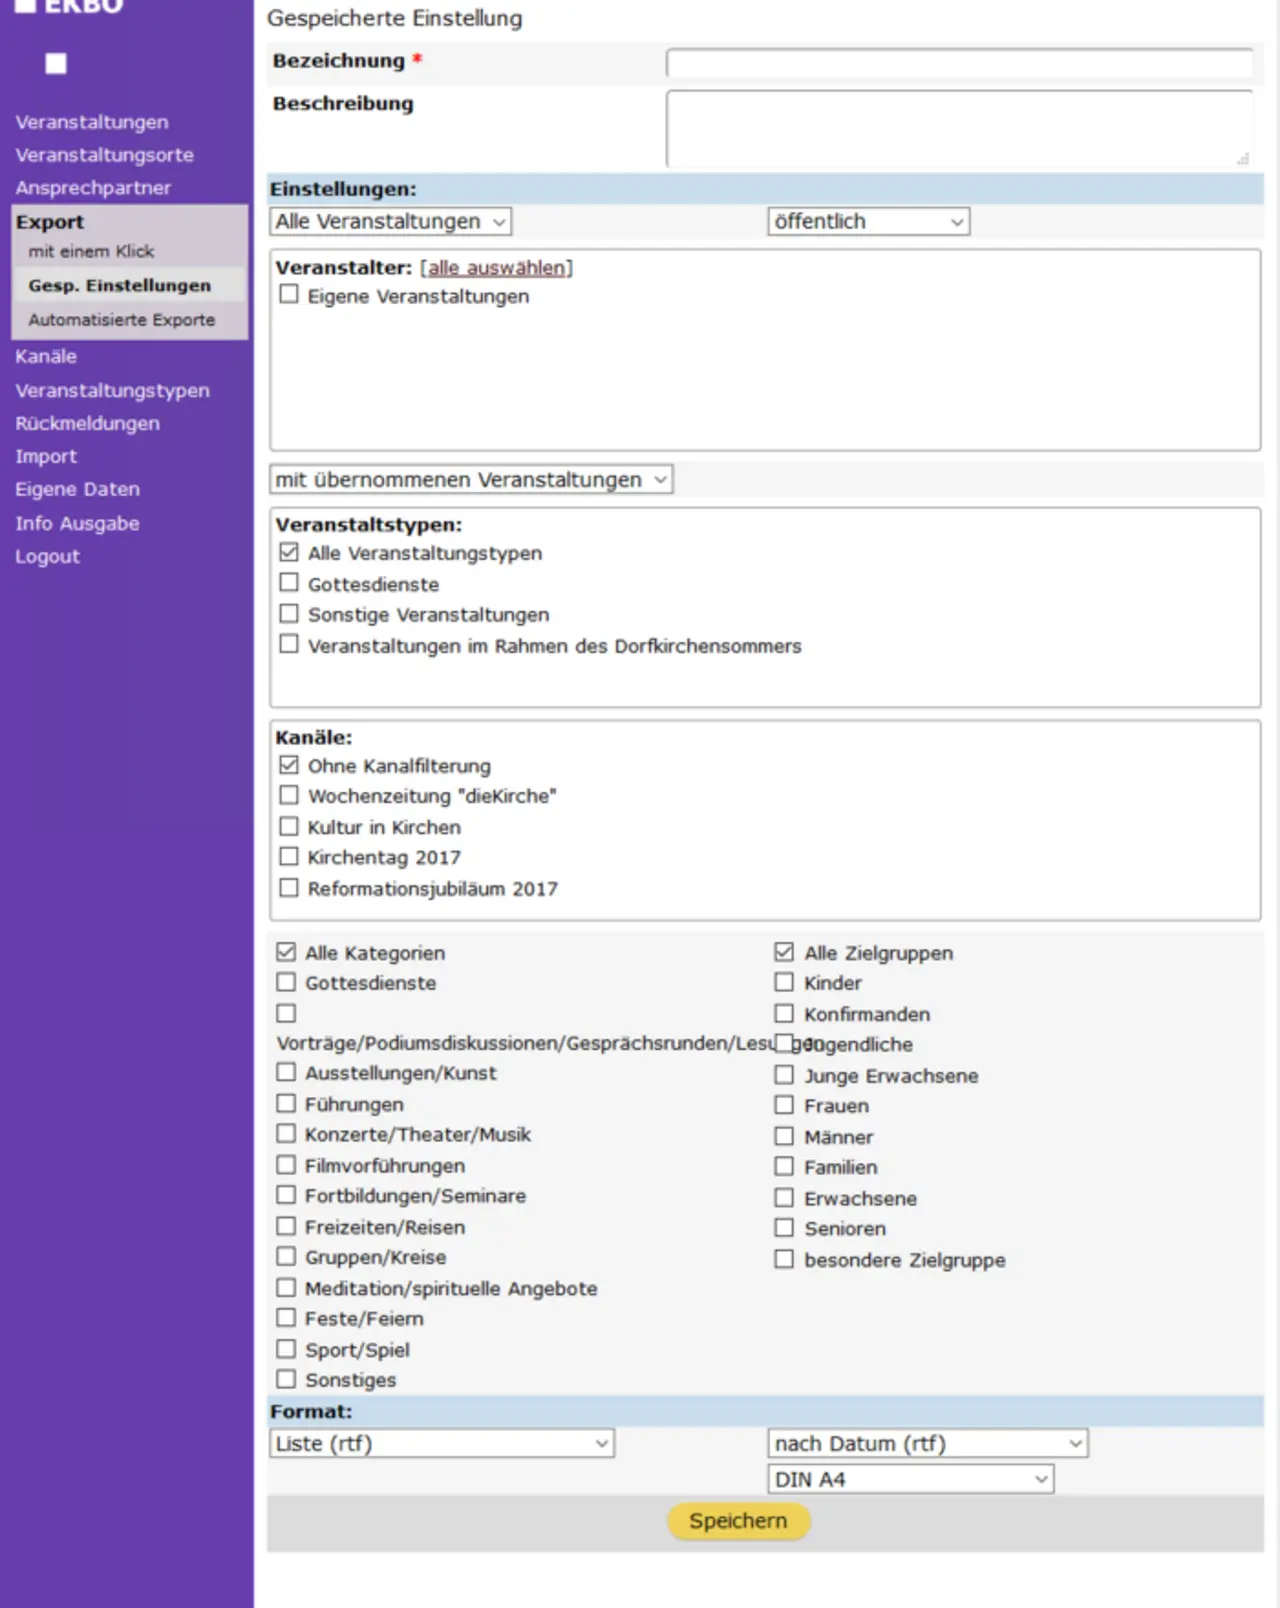1280x1608 pixels.
Task: Open Automatisierte Exporte submenu item
Action: tap(122, 320)
